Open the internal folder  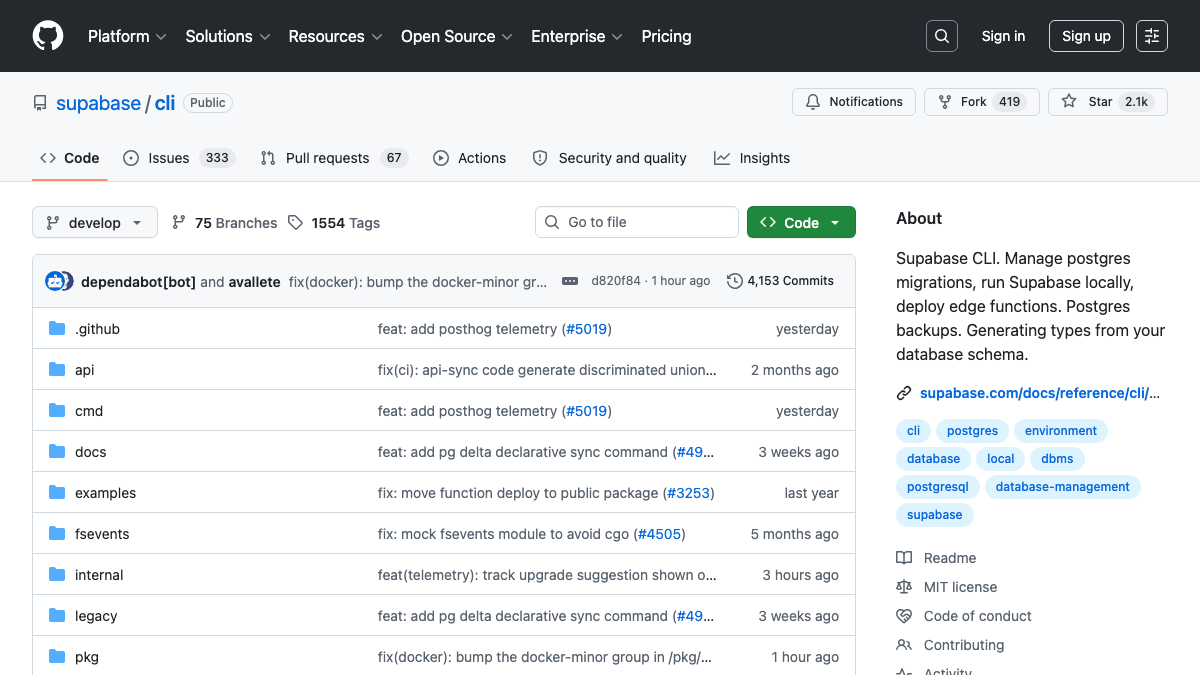[x=99, y=575]
